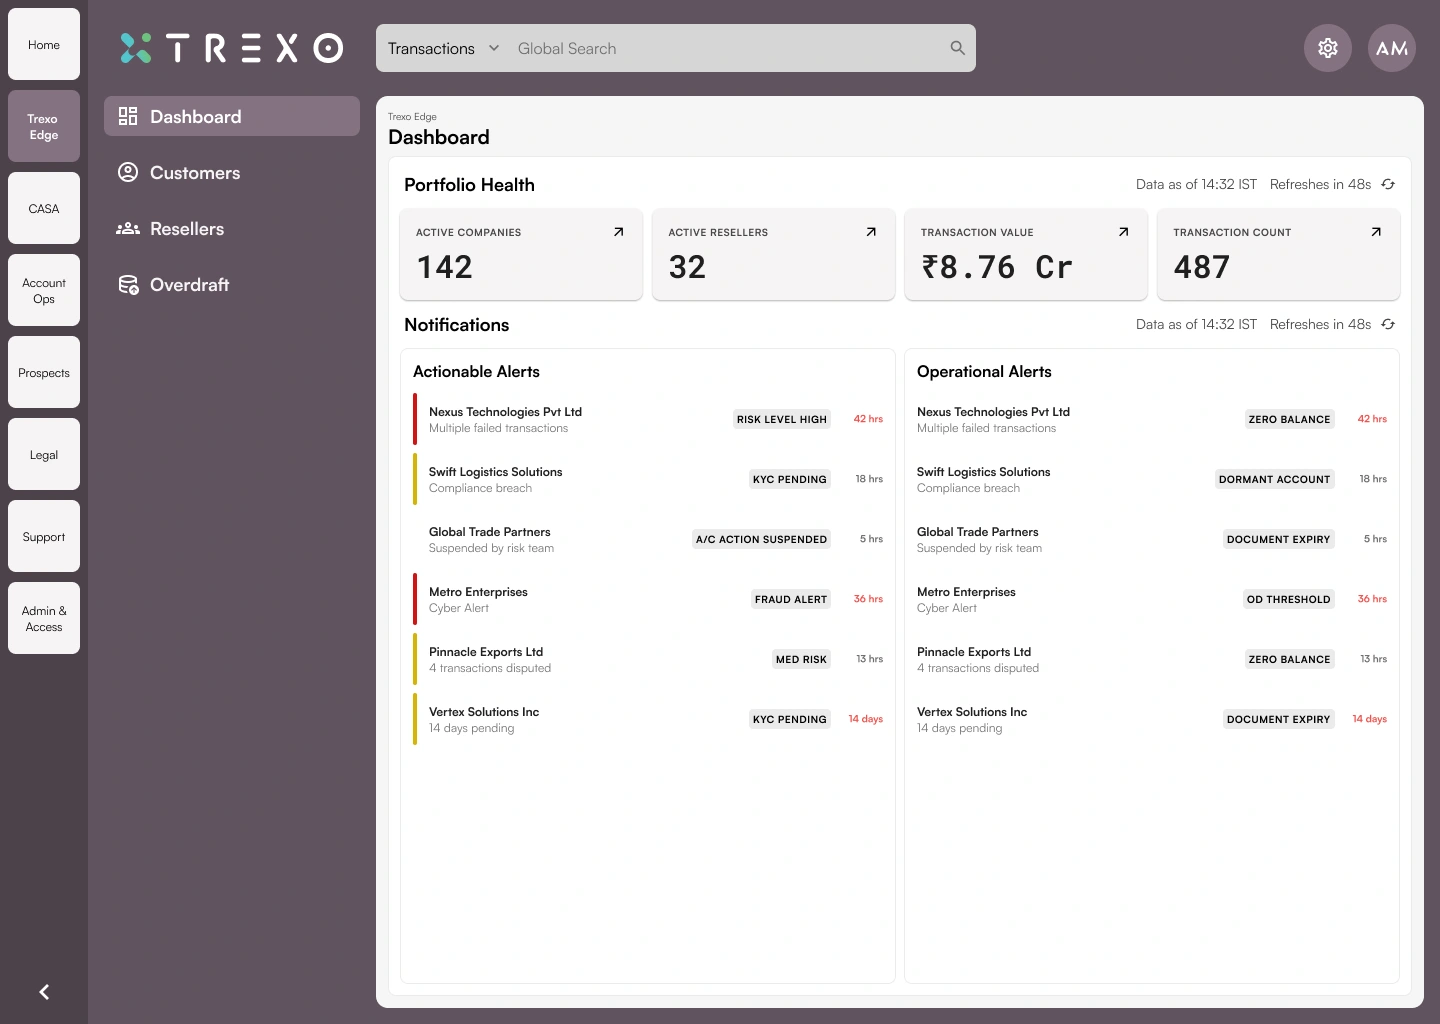Click the OD THRESHOLD tag
This screenshot has width=1440, height=1024.
tap(1288, 599)
